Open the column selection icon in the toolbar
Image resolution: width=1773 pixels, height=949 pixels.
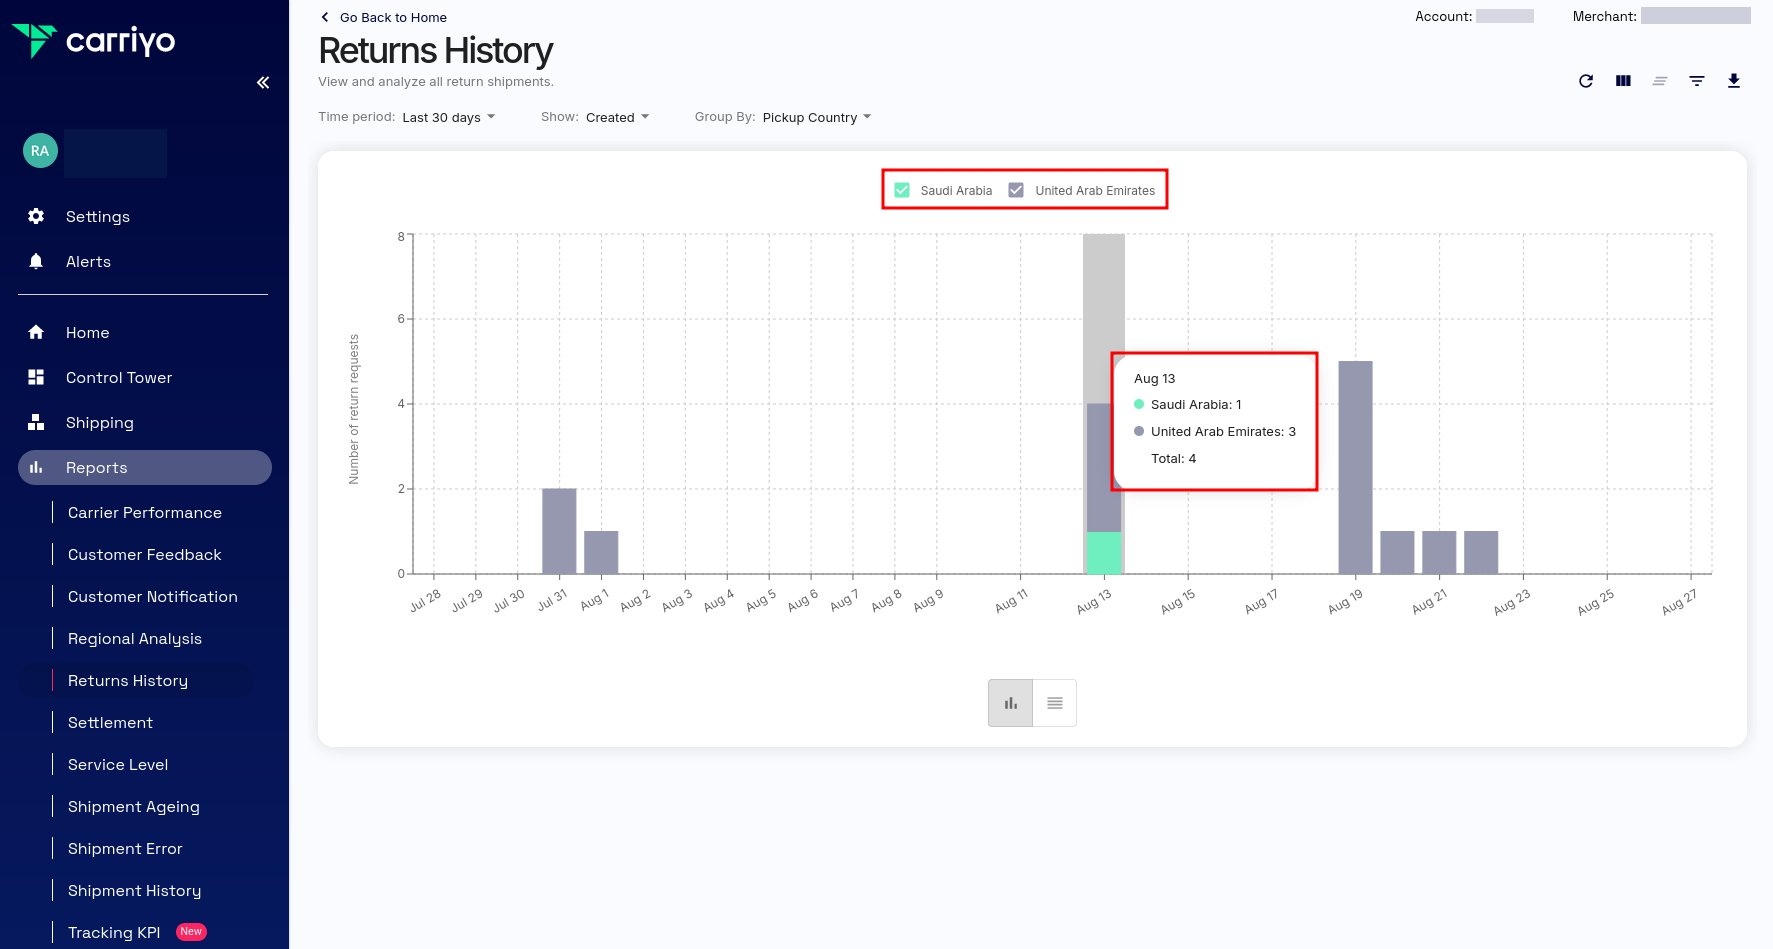[1623, 81]
